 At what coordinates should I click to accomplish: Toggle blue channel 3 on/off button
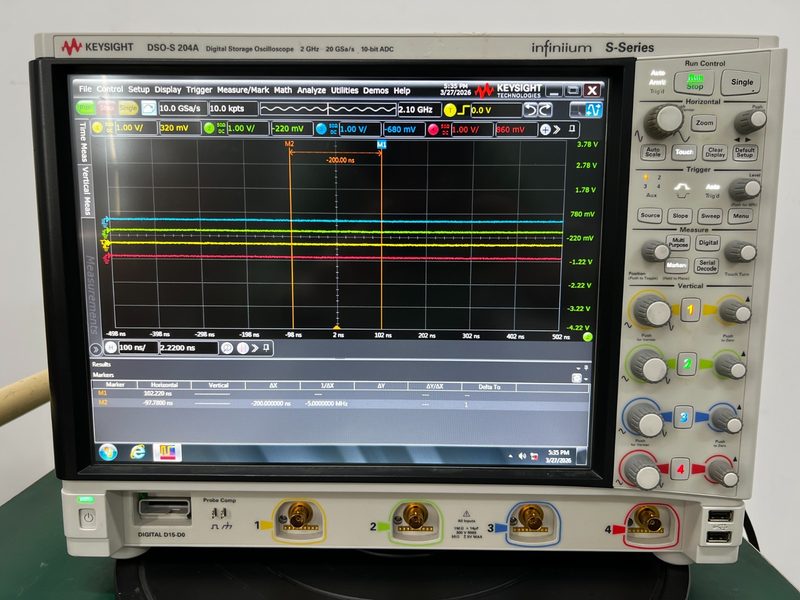click(321, 129)
